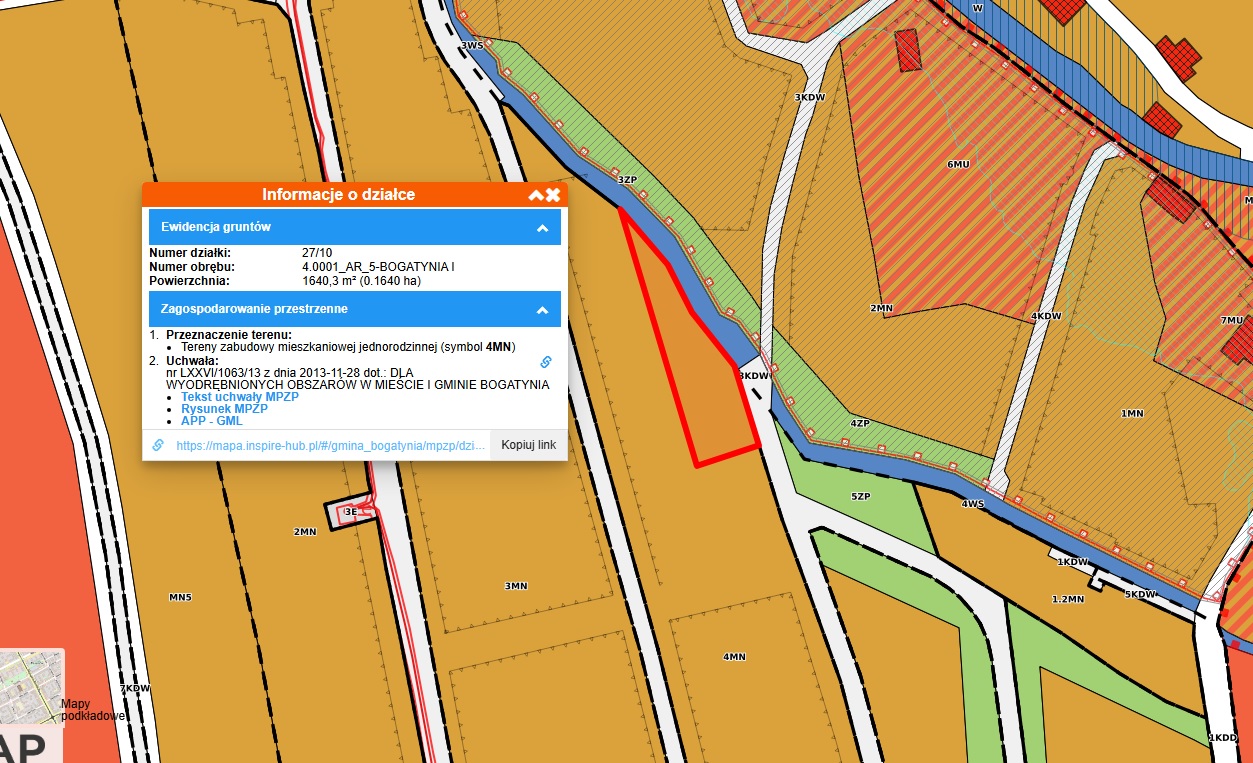
Task: Select the MN5 zone label
Action: pyautogui.click(x=180, y=597)
